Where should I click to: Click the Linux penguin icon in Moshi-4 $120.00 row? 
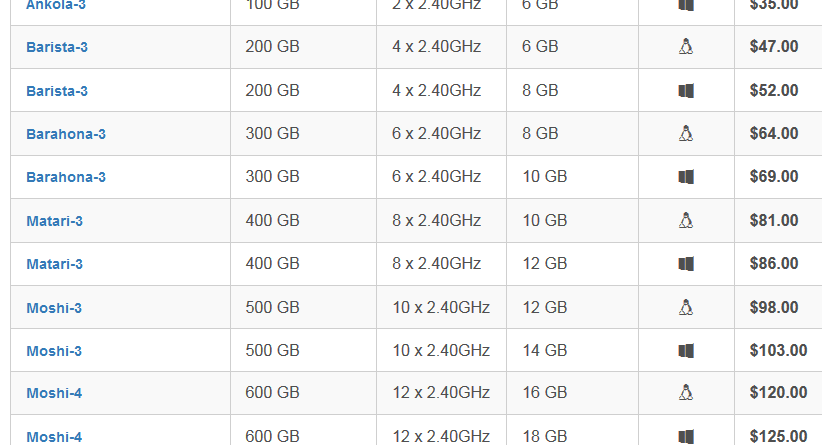click(x=686, y=392)
